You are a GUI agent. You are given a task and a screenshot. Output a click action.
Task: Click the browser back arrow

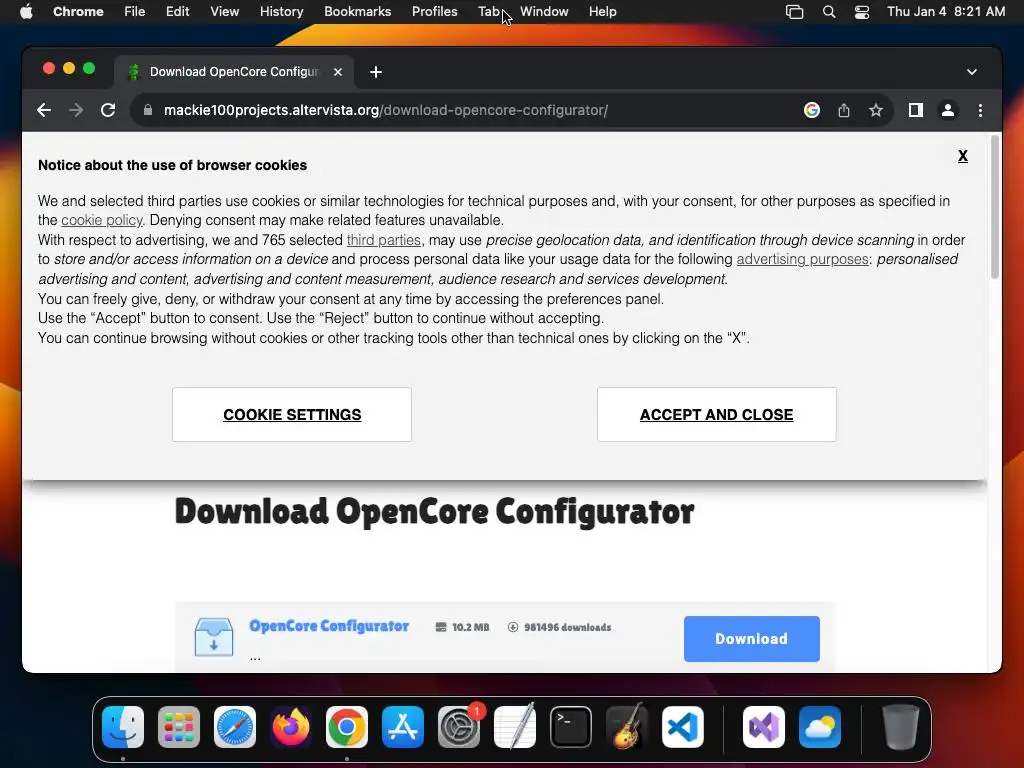[44, 110]
